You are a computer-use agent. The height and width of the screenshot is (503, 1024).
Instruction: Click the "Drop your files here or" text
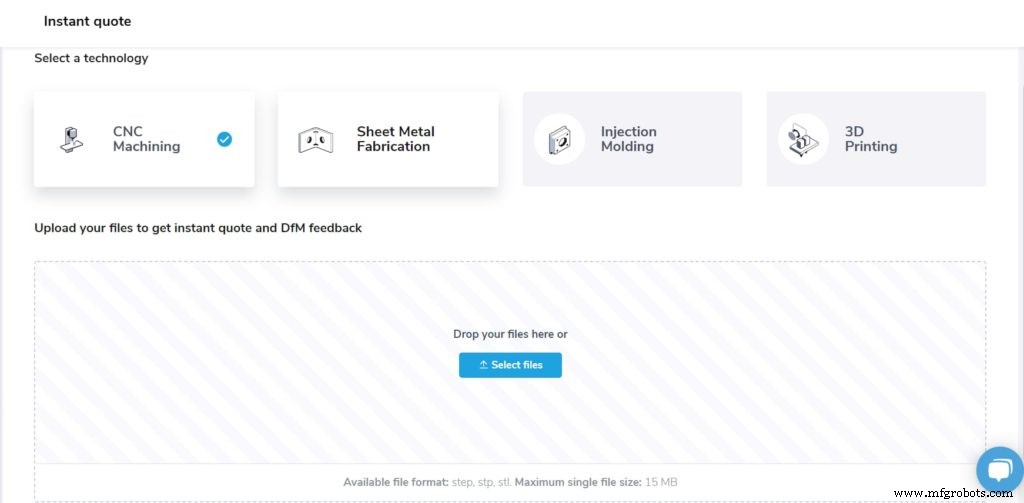tap(510, 334)
